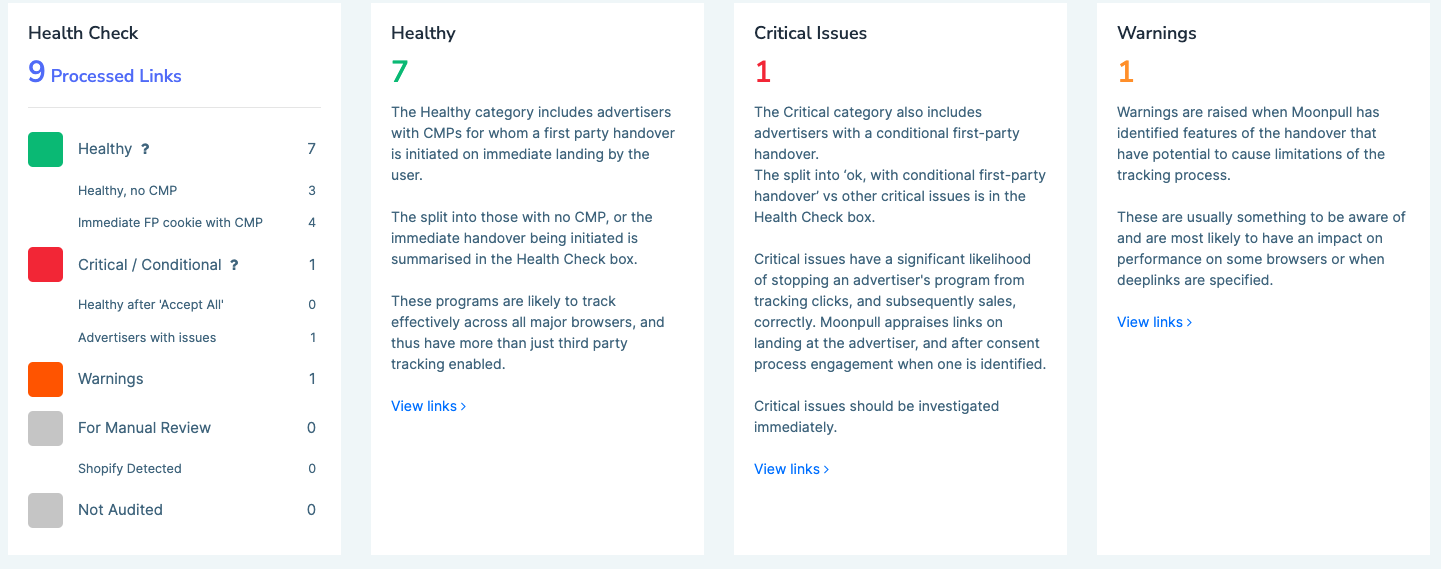Click the Critical / Conditional help question mark
1441x569 pixels.
[x=234, y=265]
